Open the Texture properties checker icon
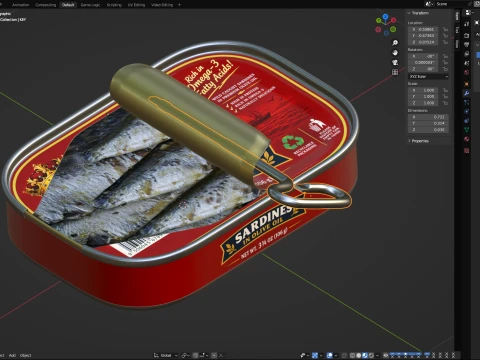480x360 pixels. point(467,151)
